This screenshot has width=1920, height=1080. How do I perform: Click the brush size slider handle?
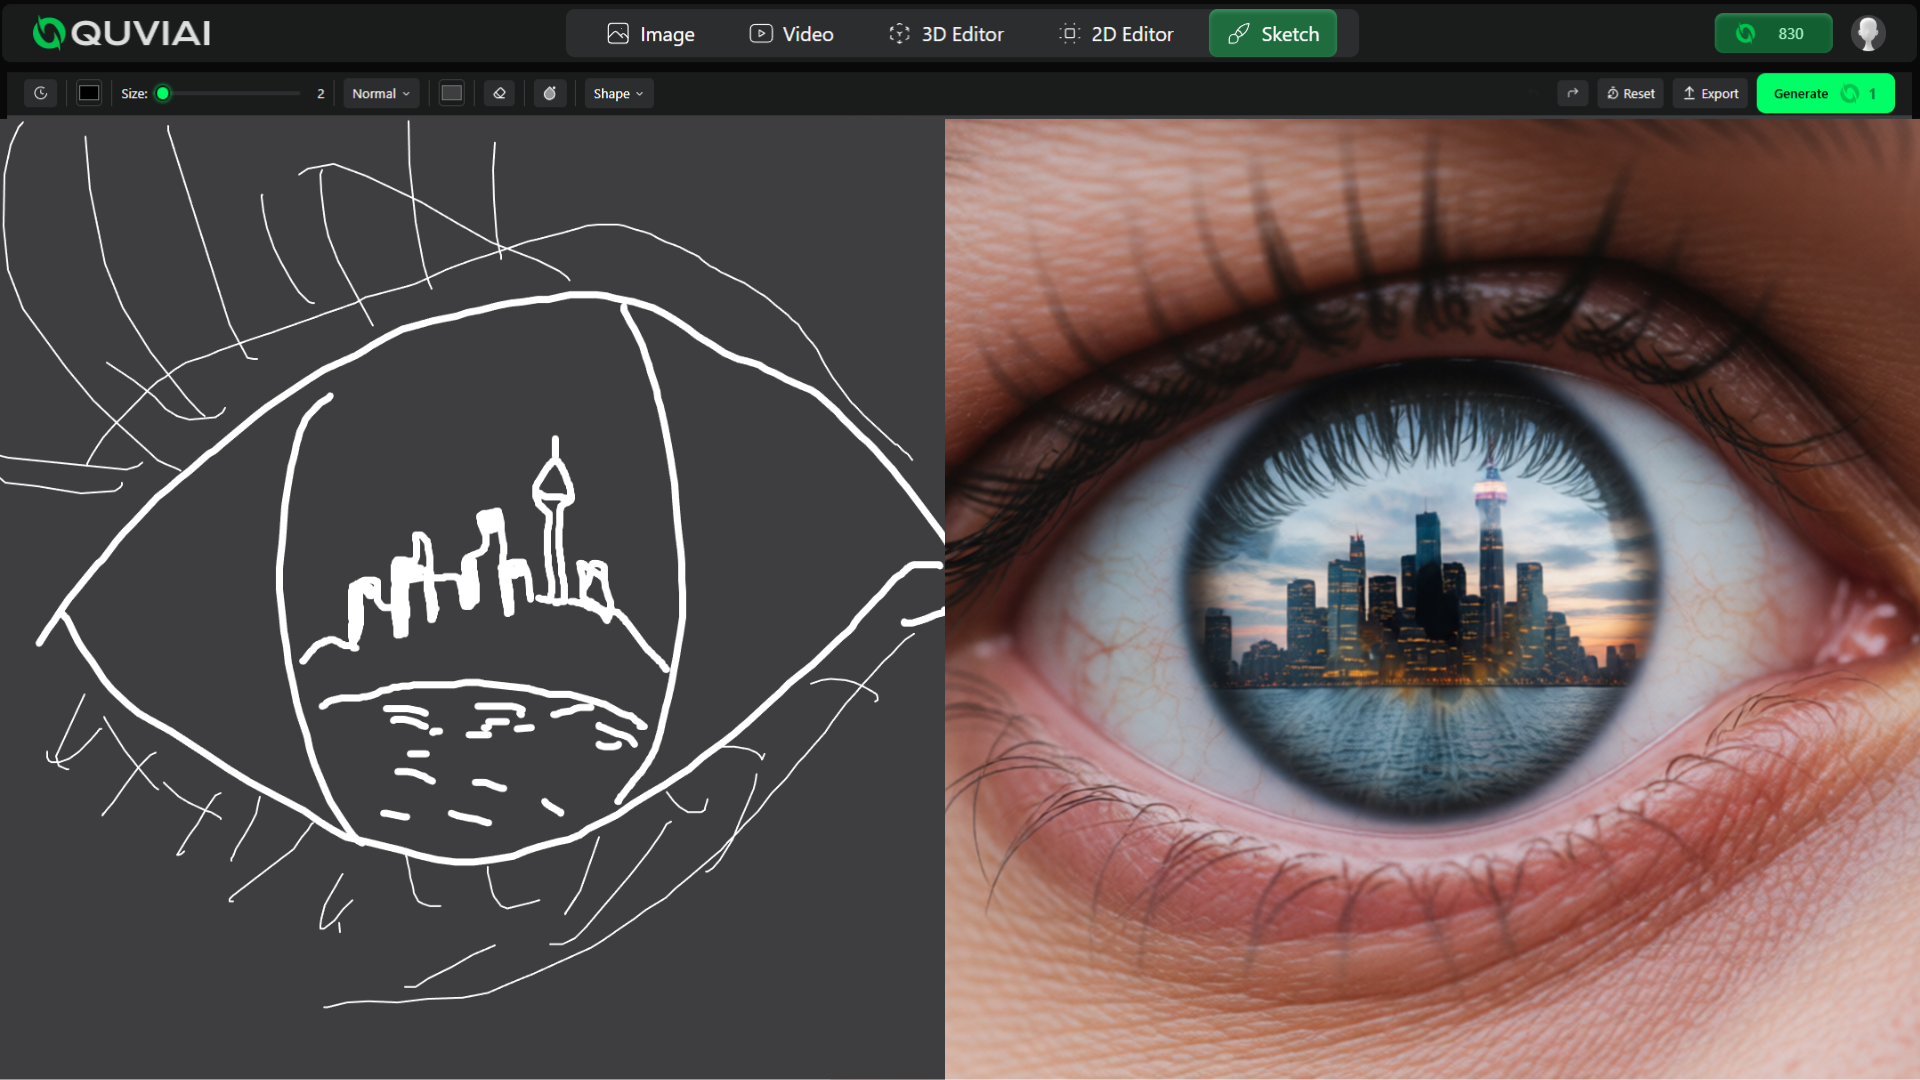point(163,93)
